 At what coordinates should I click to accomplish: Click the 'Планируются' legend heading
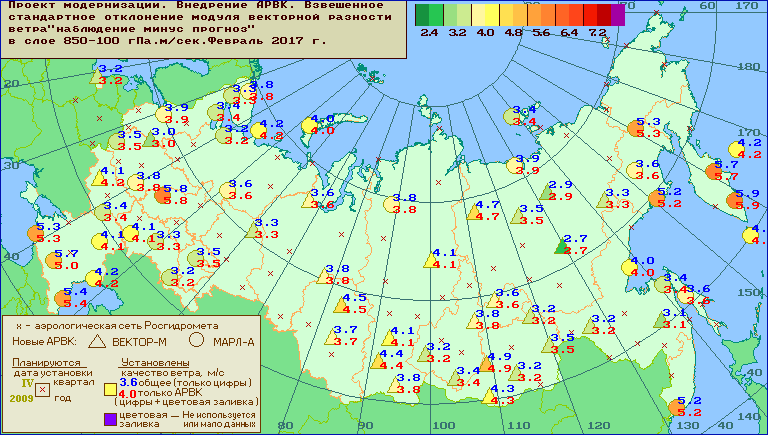(x=46, y=363)
